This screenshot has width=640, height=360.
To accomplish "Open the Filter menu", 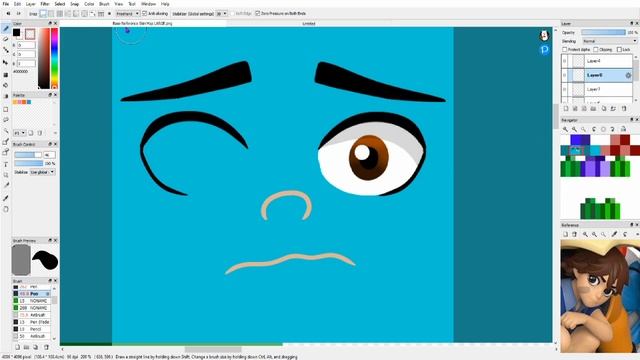I will [x=44, y=4].
